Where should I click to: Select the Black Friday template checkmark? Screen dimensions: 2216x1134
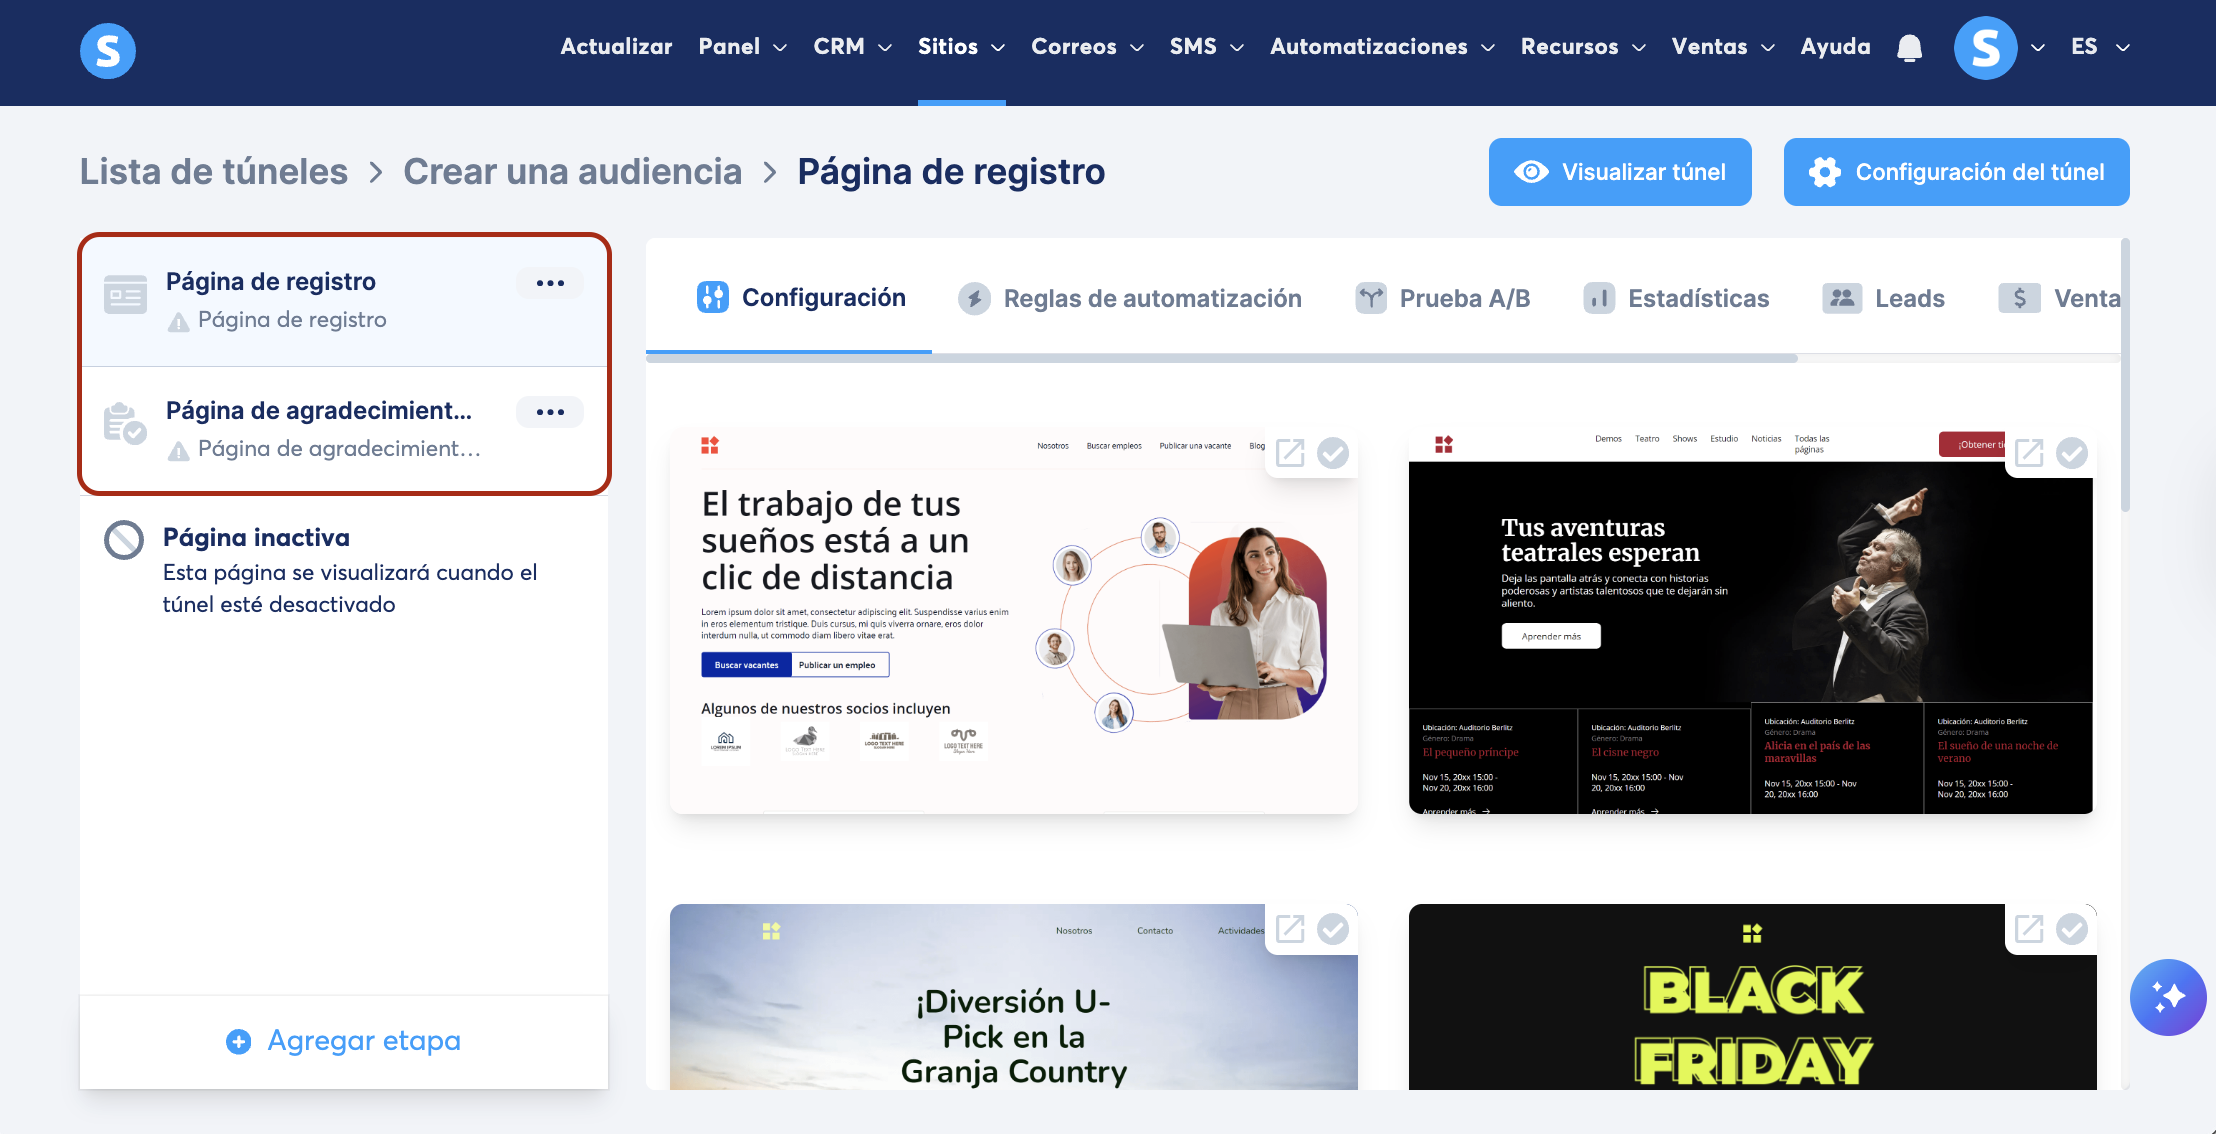pos(2072,929)
